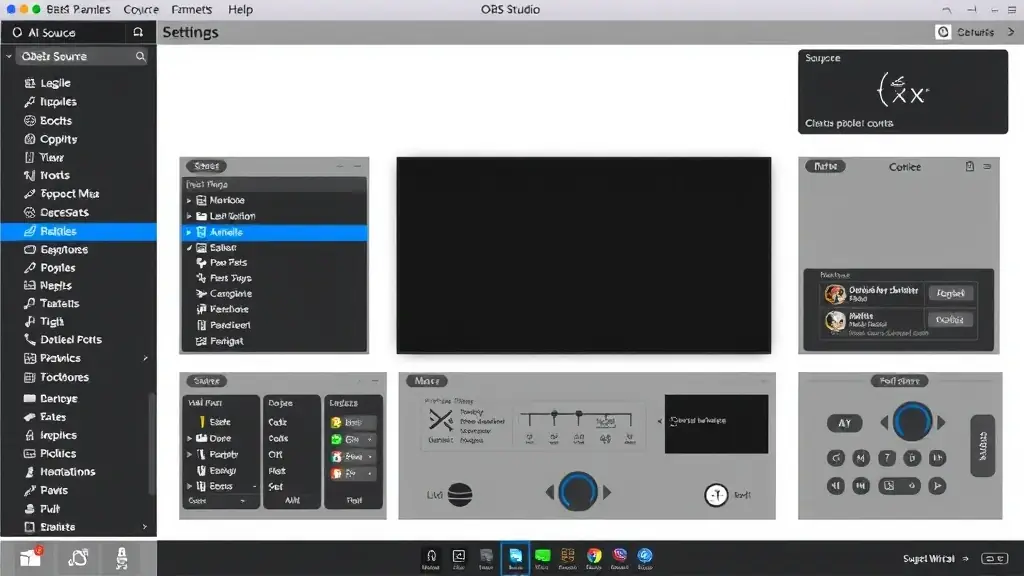Expand the Ptevvics sidebar chevron
This screenshot has height=576, width=1024.
(145, 358)
